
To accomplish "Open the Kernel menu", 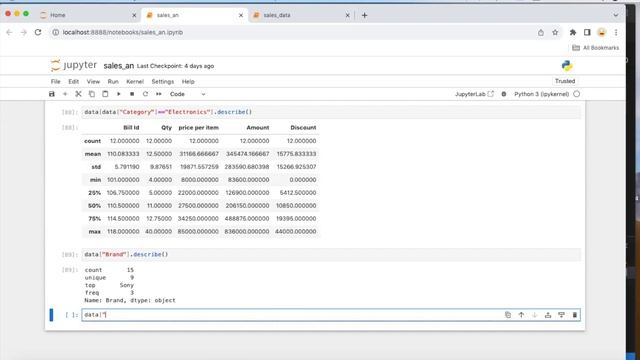I will 135,82.
